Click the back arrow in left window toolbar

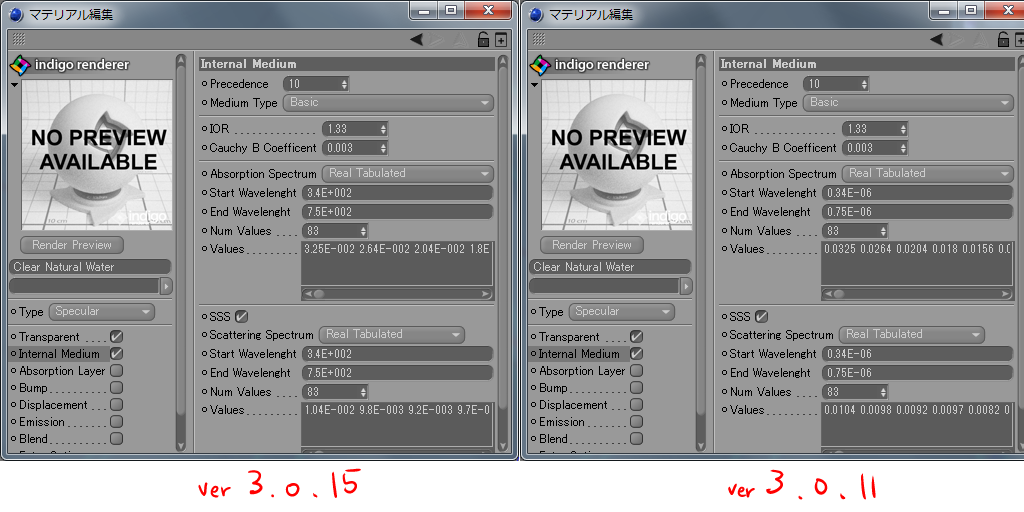416,40
